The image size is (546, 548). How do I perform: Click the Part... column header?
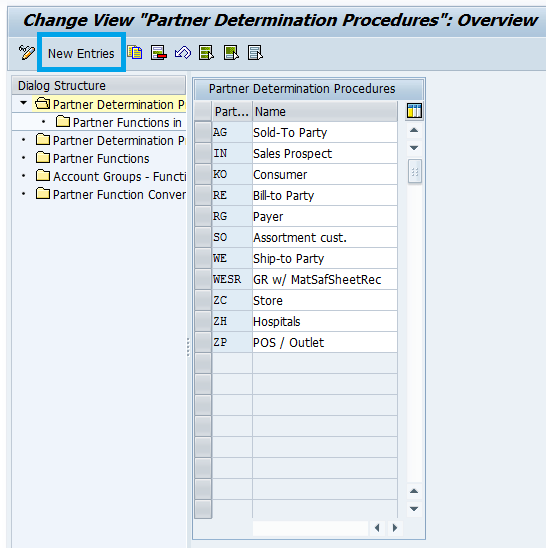(x=232, y=111)
